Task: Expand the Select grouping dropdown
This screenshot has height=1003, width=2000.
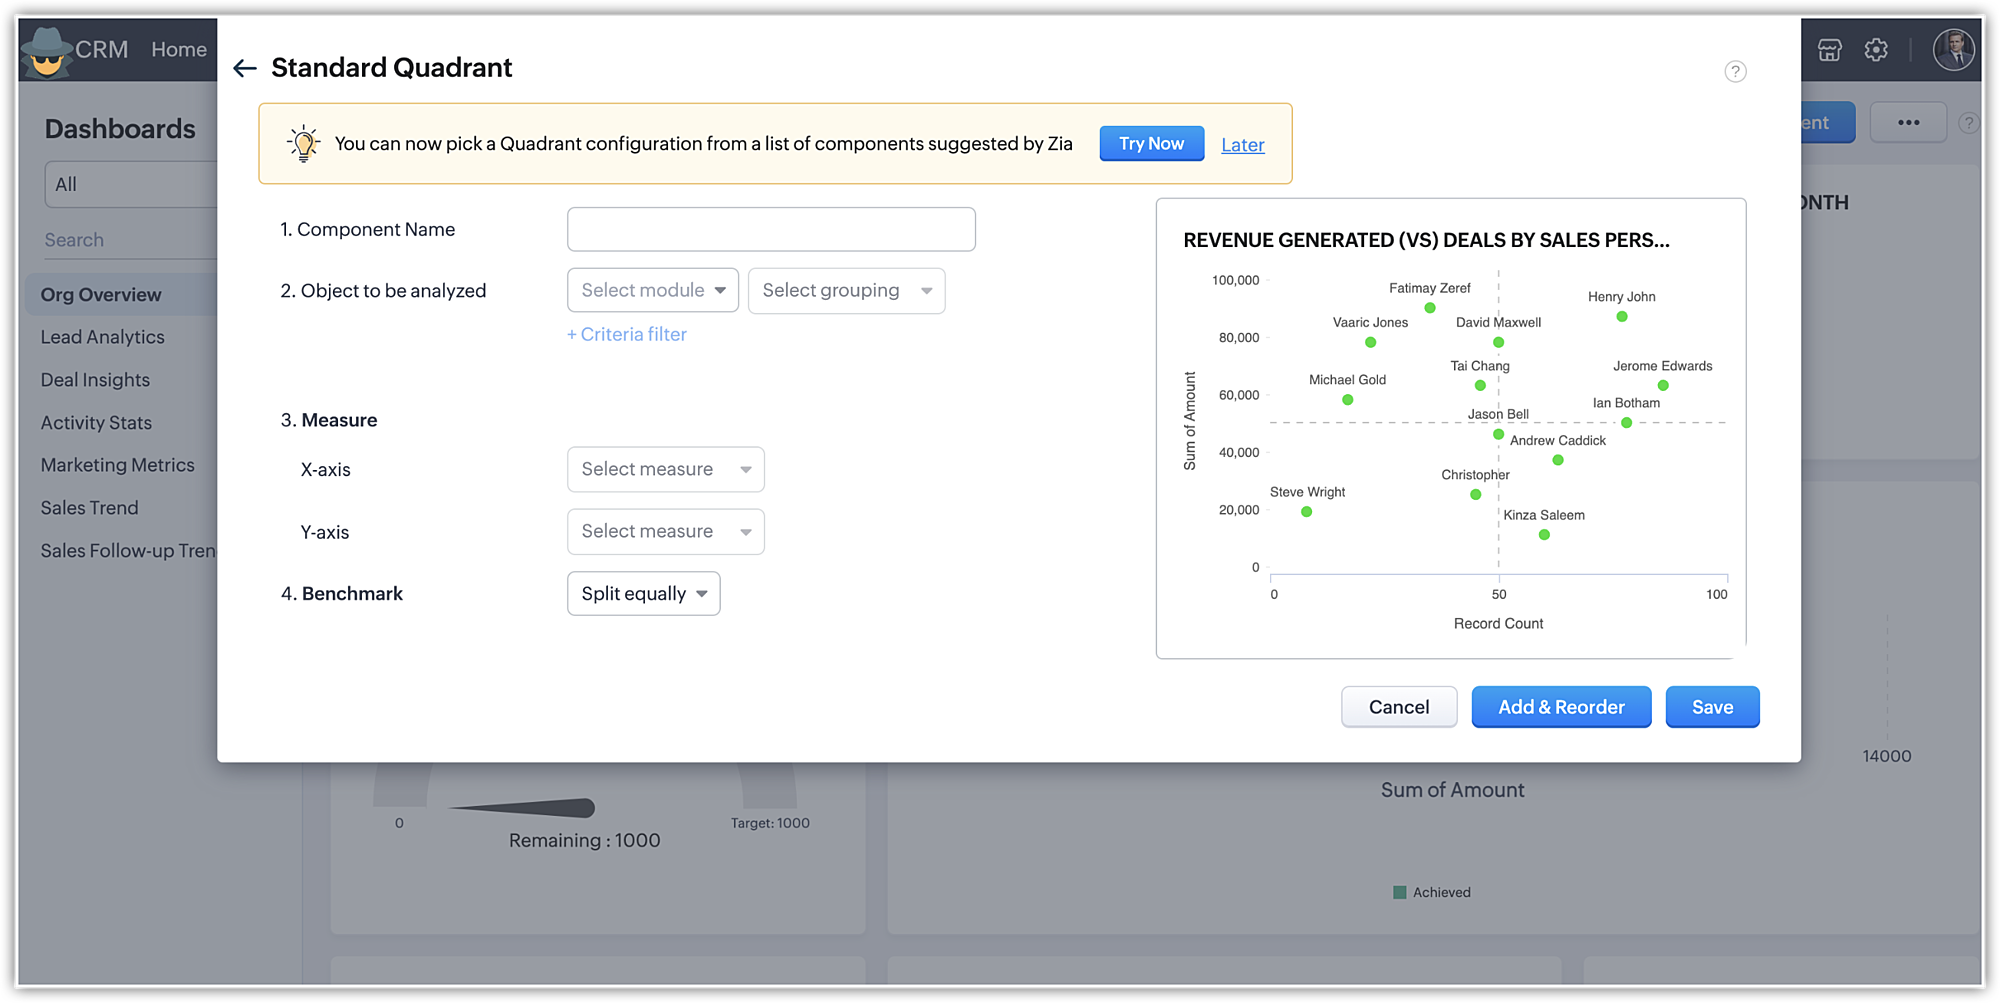Action: point(846,291)
